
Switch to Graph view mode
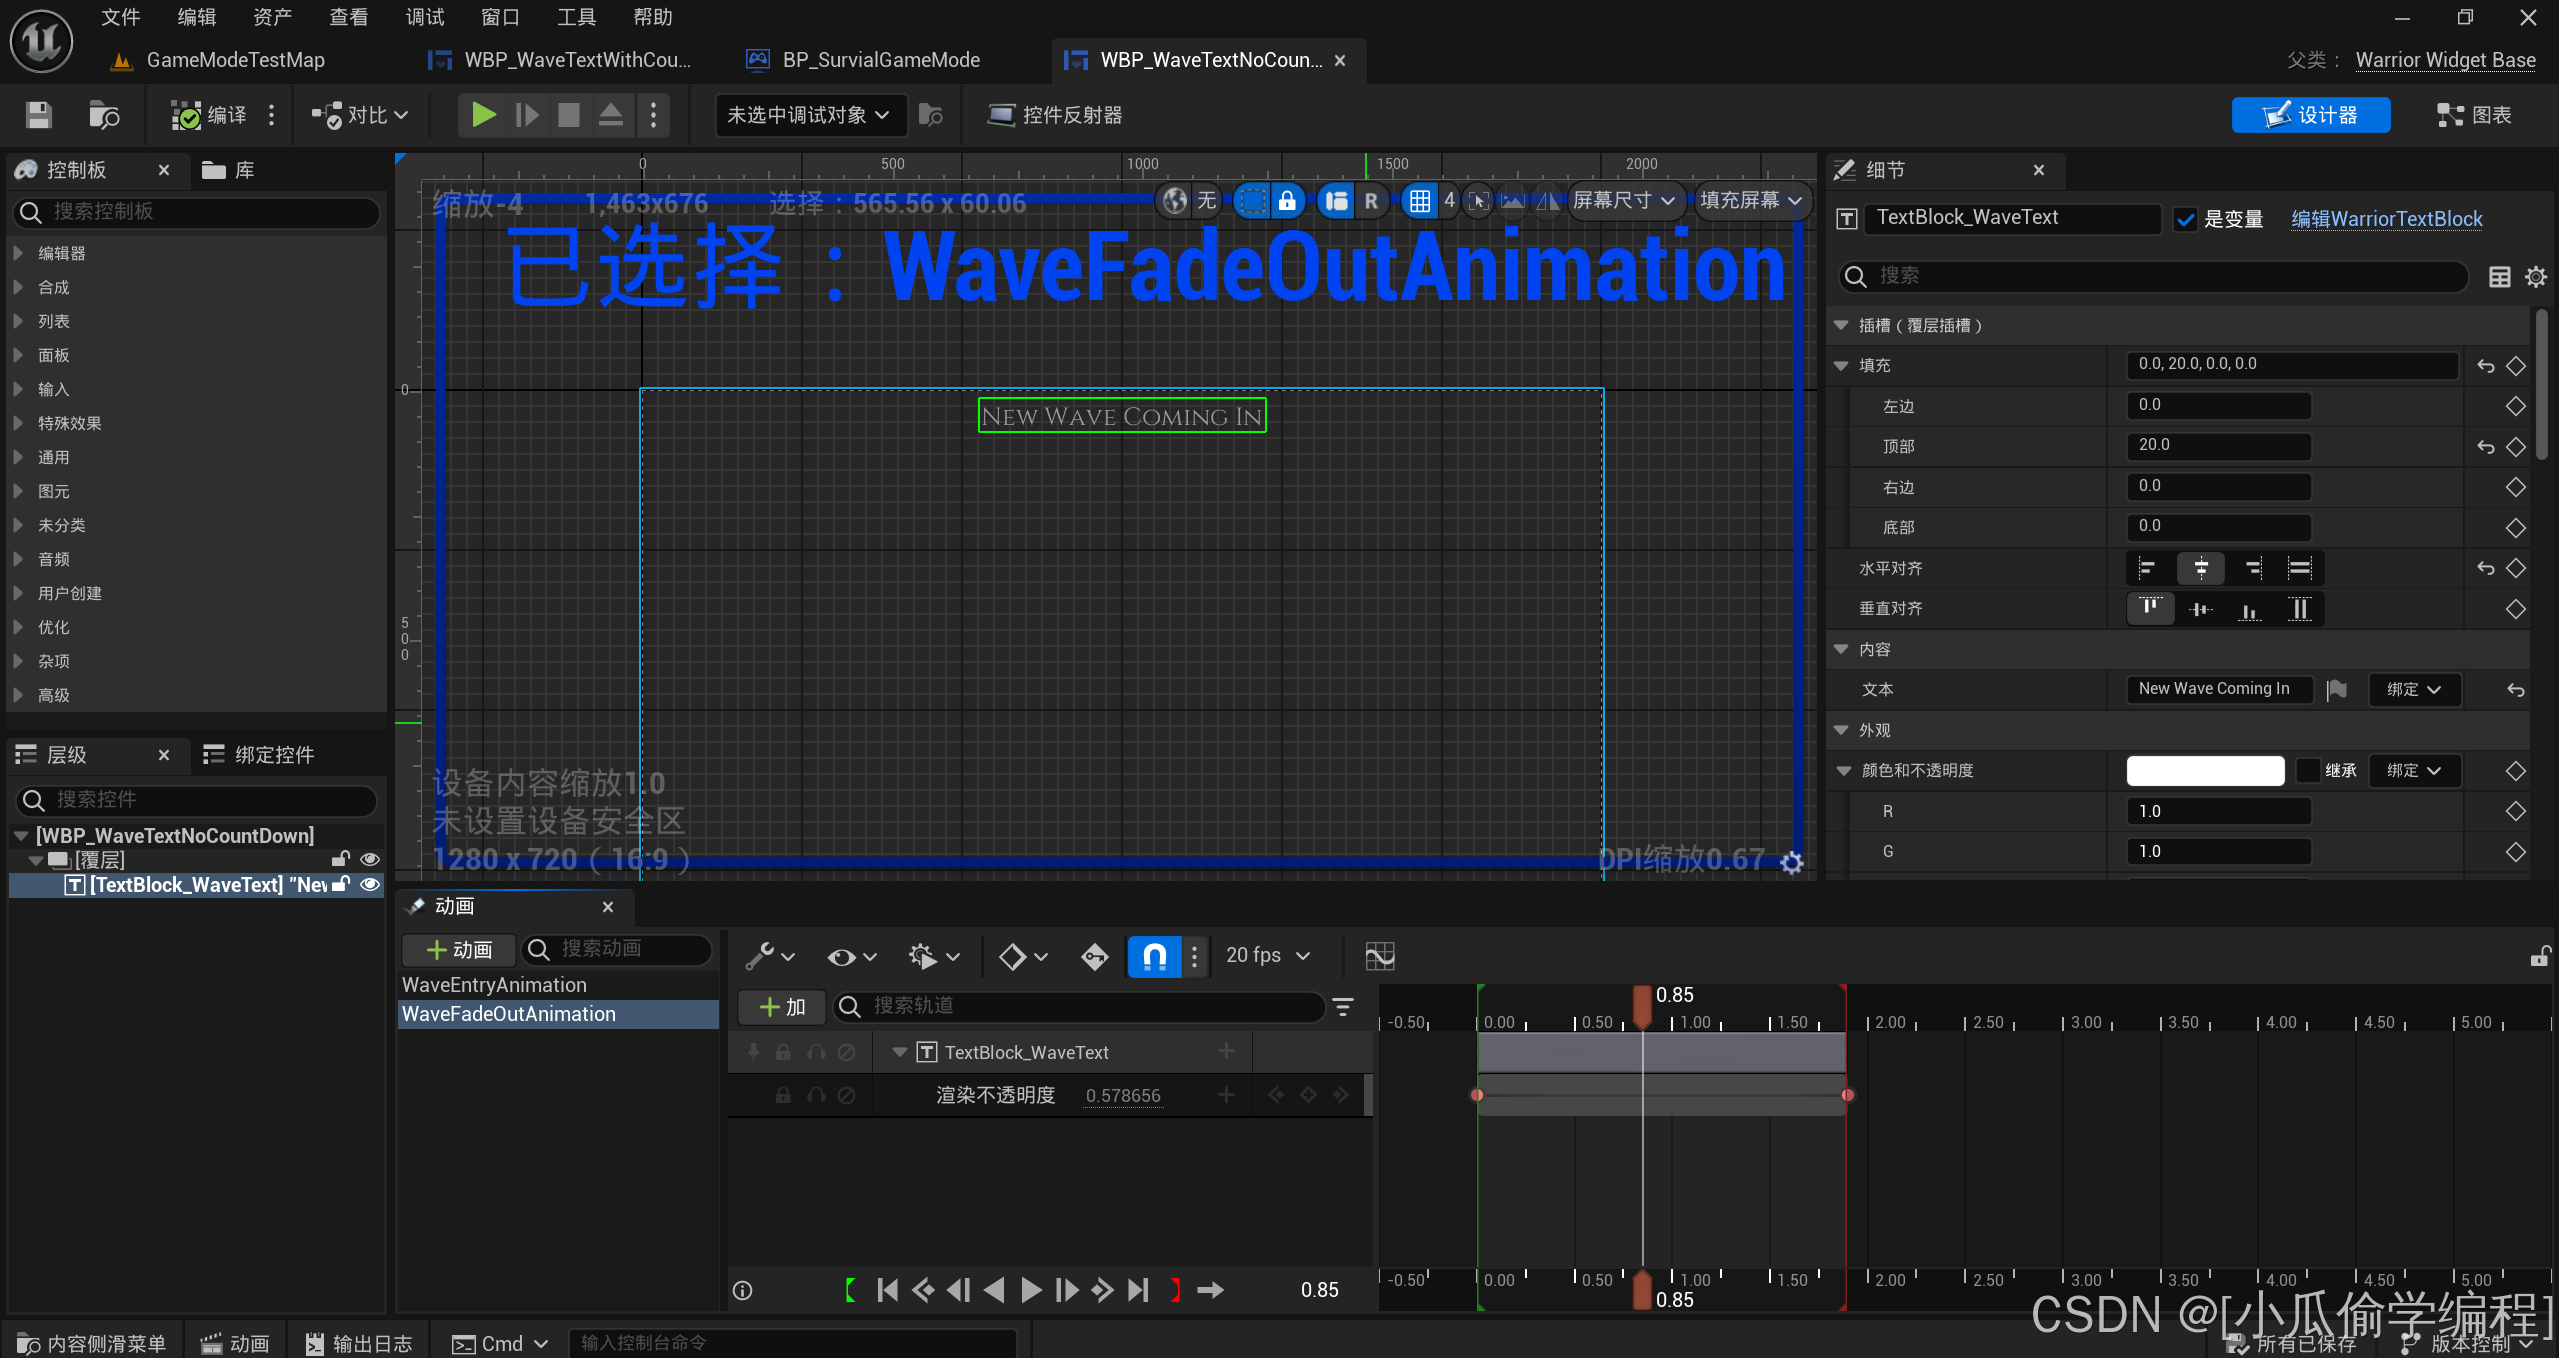pyautogui.click(x=2474, y=115)
